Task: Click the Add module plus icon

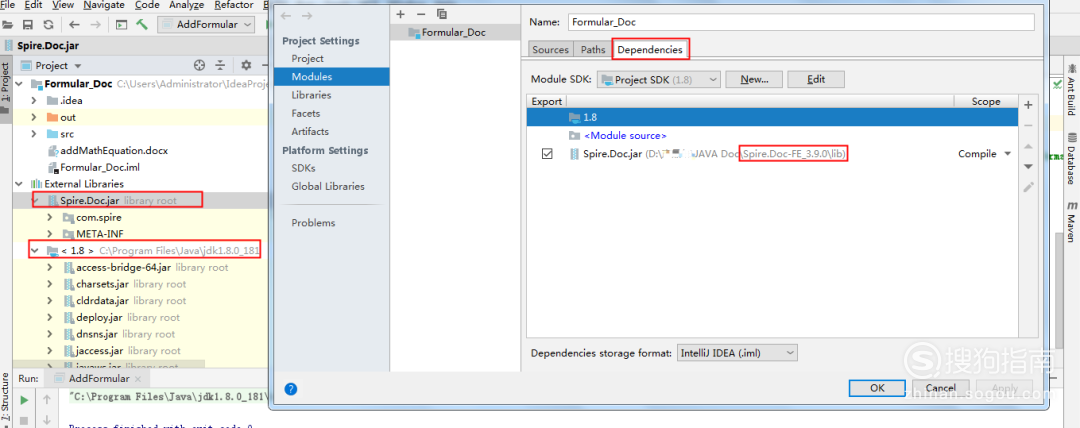Action: click(x=400, y=14)
